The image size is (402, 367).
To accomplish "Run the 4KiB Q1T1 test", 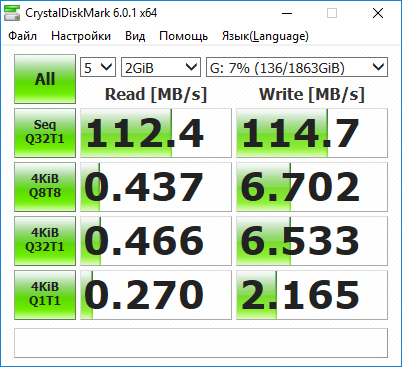I will 45,295.
